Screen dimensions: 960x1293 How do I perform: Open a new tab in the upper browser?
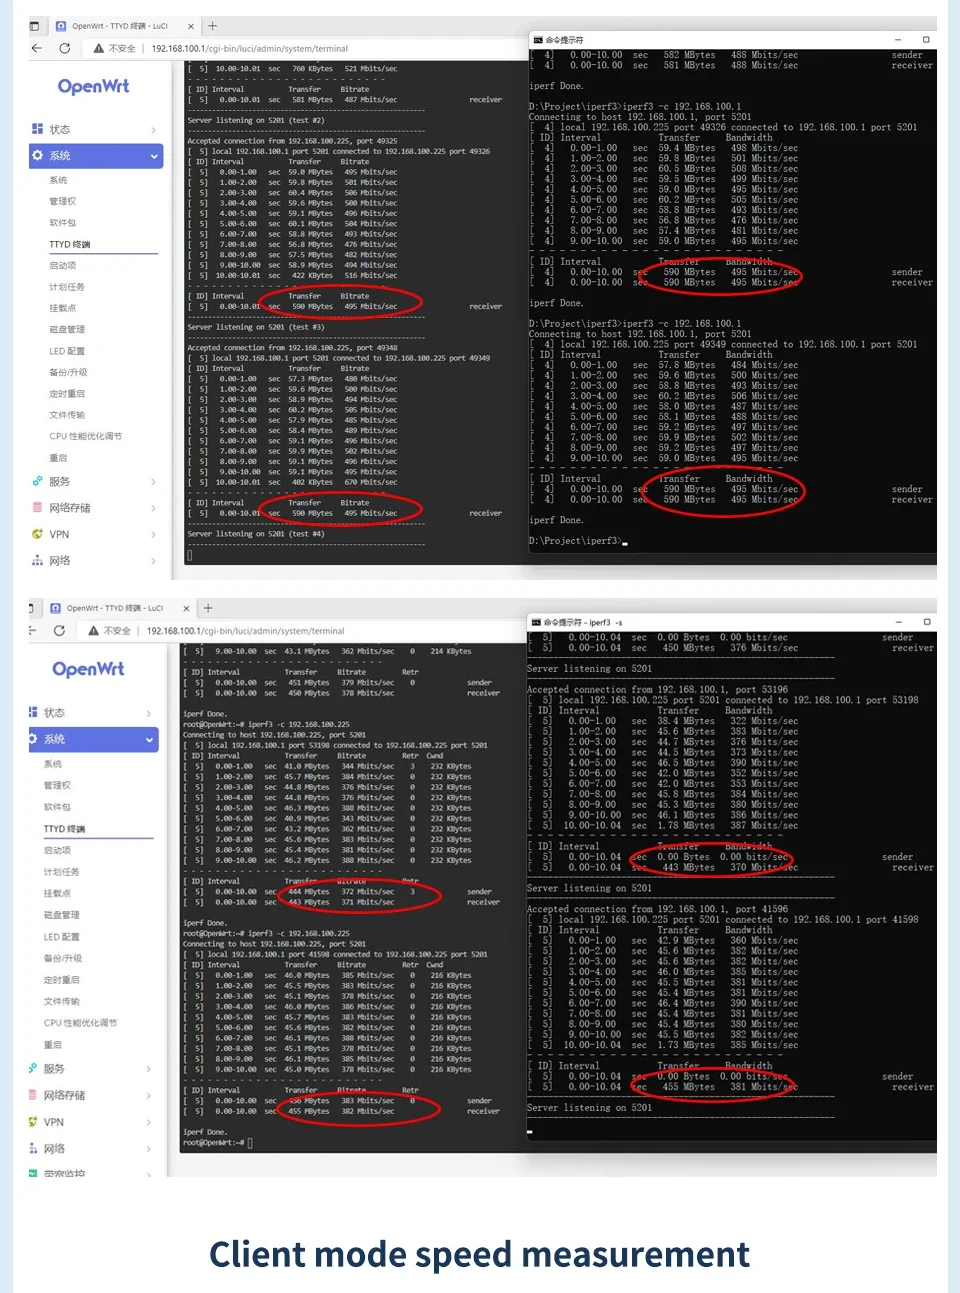click(x=212, y=26)
